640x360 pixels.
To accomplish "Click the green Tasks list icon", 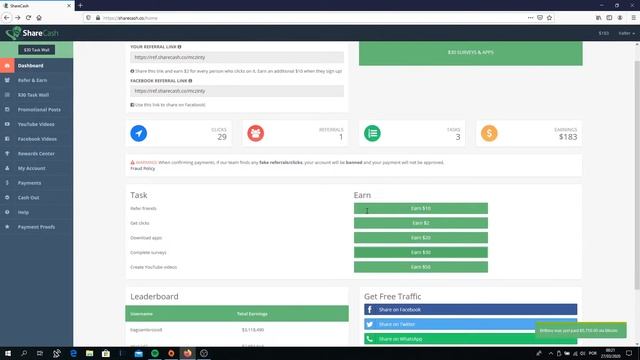I will pos(372,133).
